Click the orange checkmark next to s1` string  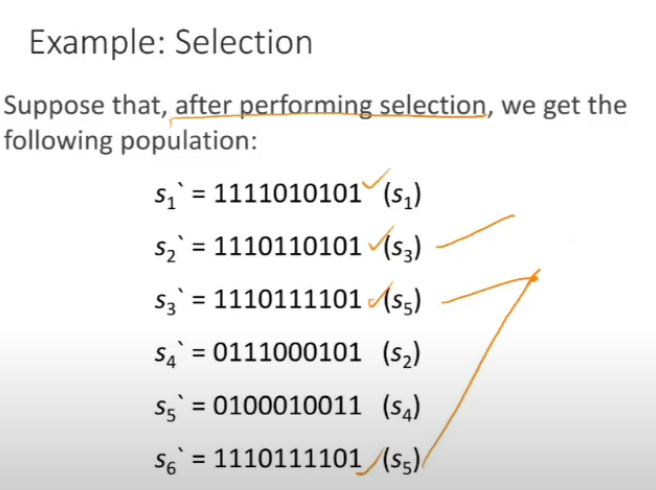click(x=376, y=179)
